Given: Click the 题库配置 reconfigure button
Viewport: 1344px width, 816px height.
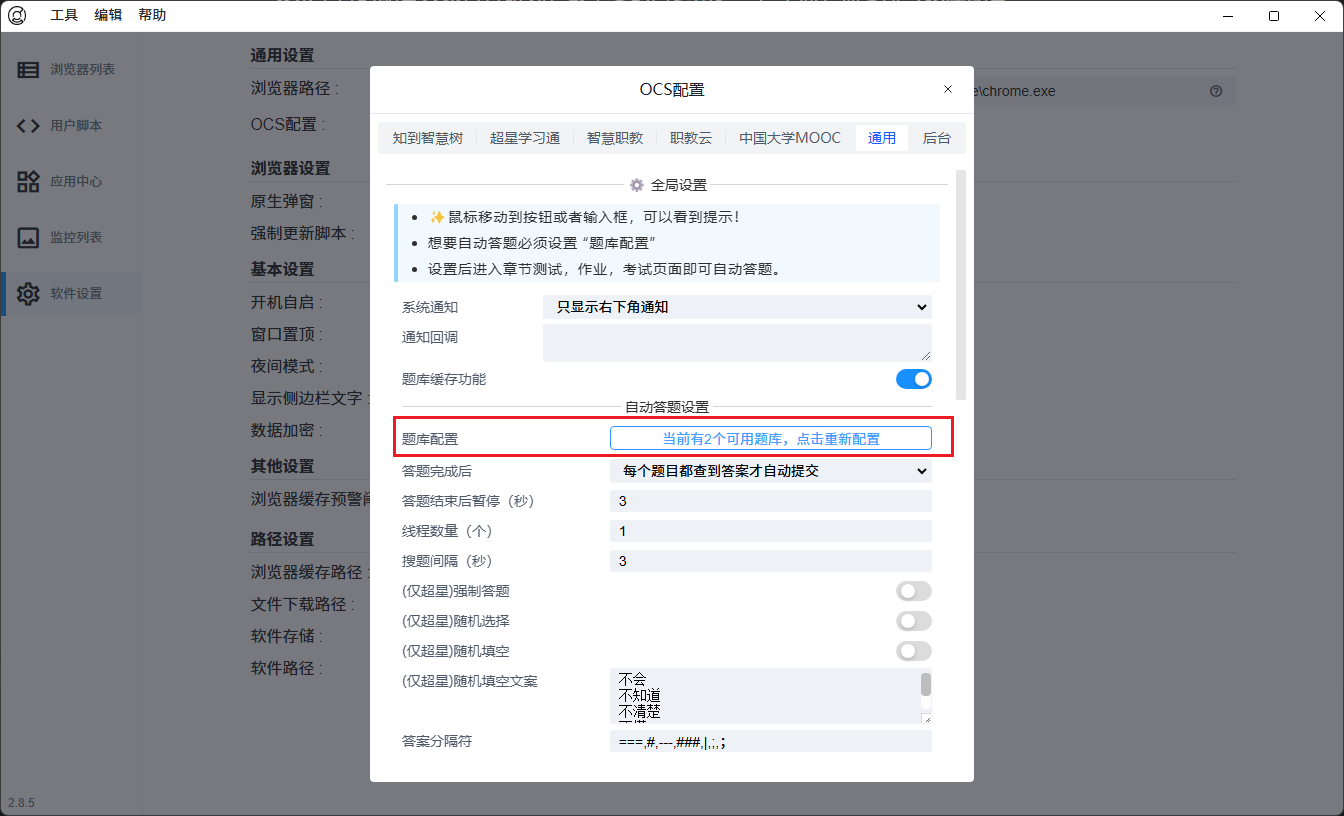Looking at the screenshot, I should click(x=770, y=438).
